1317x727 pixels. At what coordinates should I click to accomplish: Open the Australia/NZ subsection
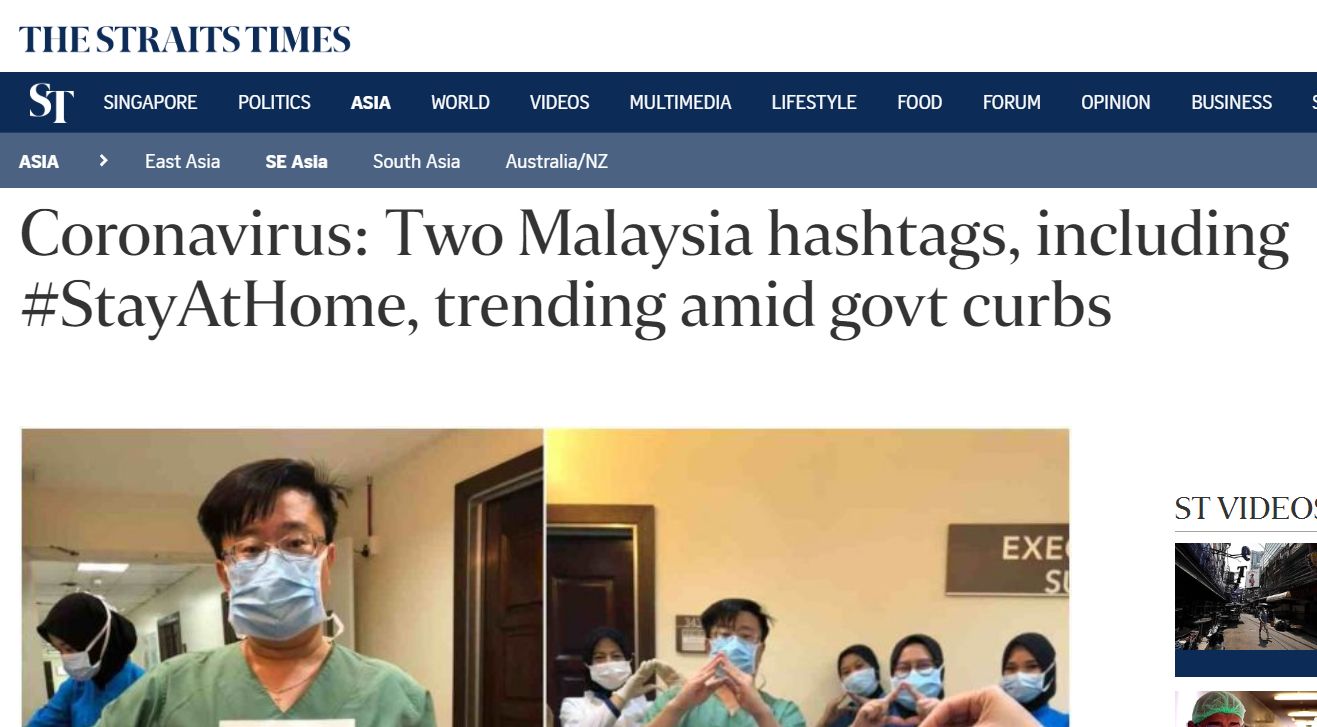pyautogui.click(x=556, y=161)
